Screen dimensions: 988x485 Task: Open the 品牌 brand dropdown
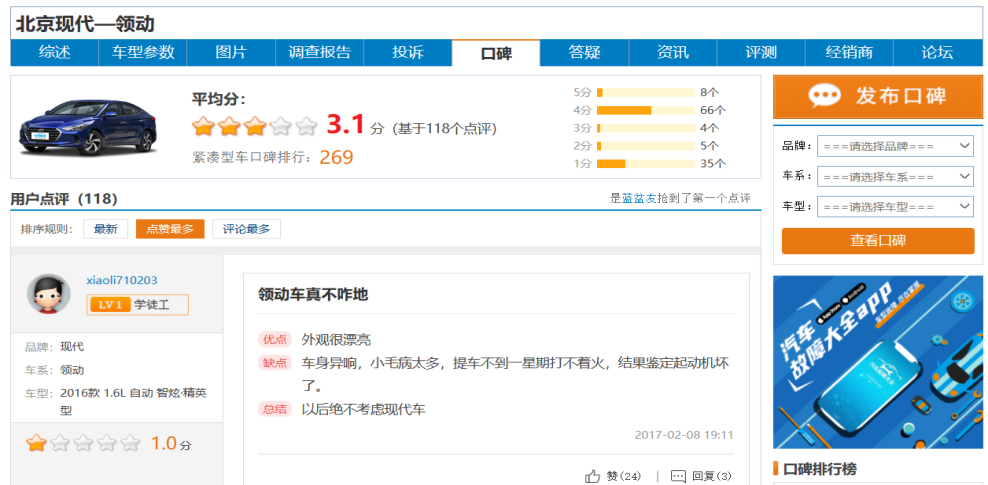pyautogui.click(x=895, y=146)
